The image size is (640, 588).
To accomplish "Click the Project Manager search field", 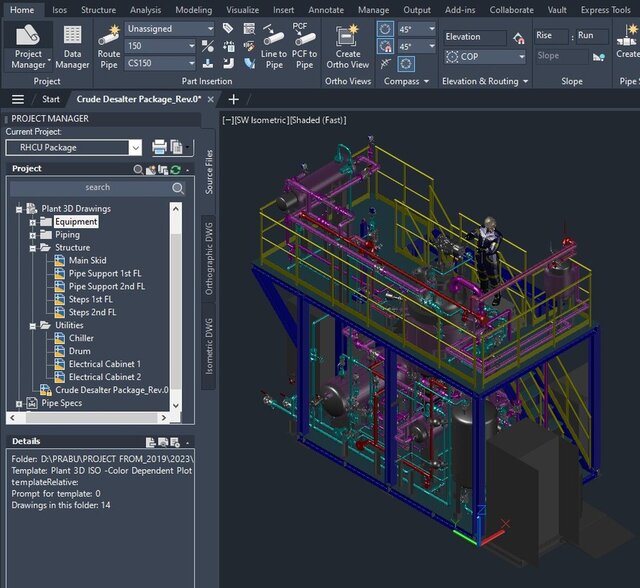I will tap(98, 188).
